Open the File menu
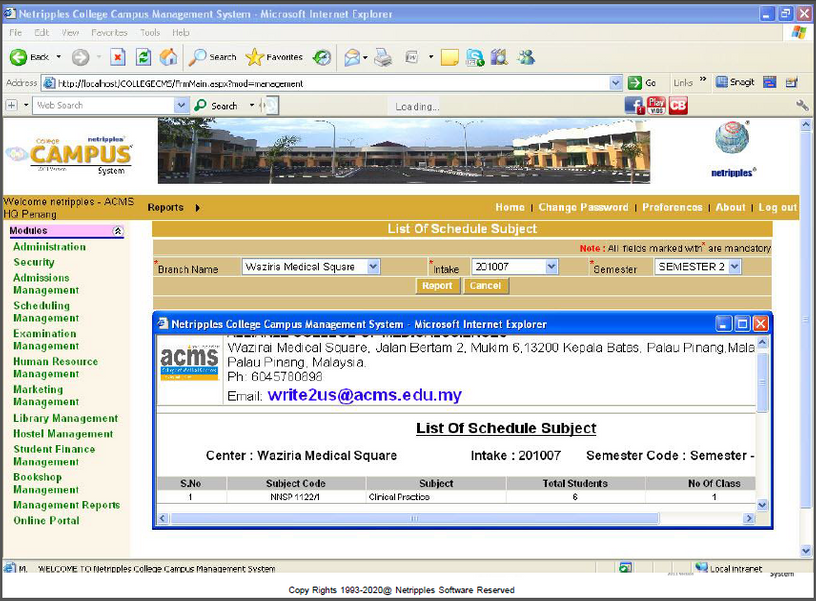816x601 pixels. pyautogui.click(x=16, y=33)
